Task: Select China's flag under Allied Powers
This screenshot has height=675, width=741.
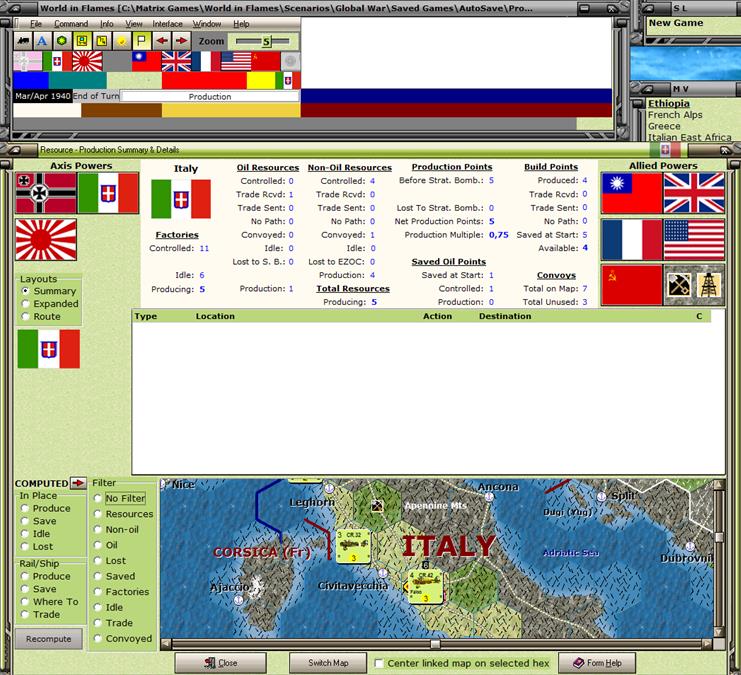Action: 631,193
